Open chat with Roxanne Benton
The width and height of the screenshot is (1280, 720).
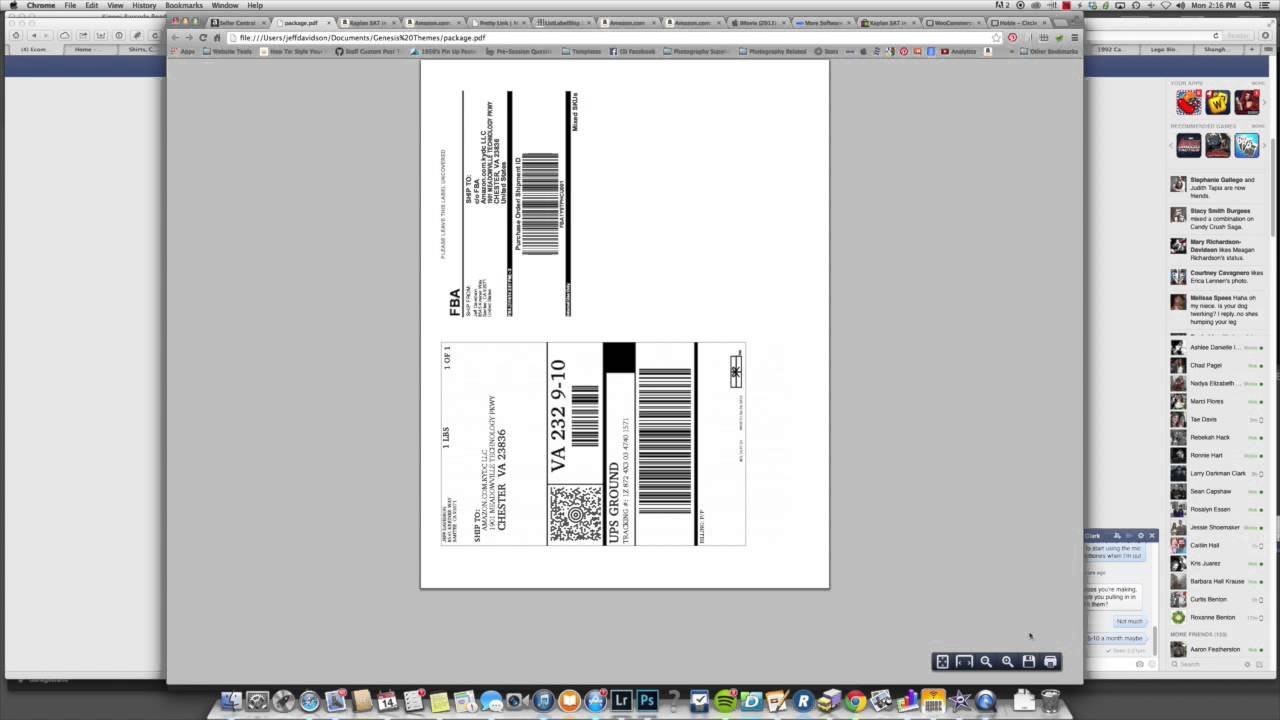click(1217, 617)
